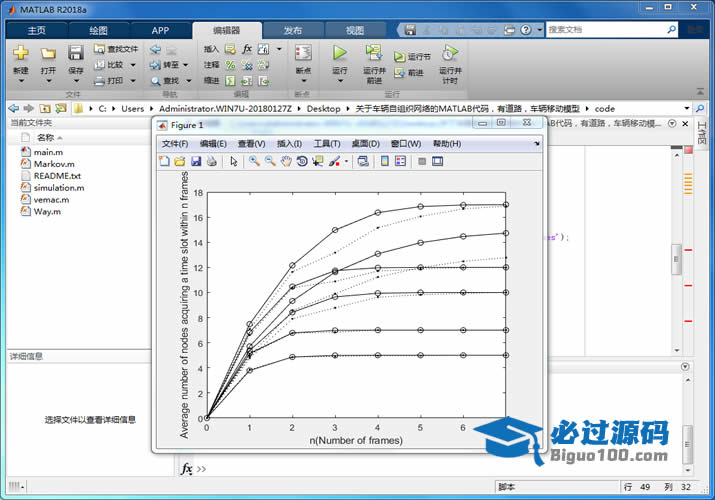
Task: Click the green Run (运行) icon
Action: point(340,53)
